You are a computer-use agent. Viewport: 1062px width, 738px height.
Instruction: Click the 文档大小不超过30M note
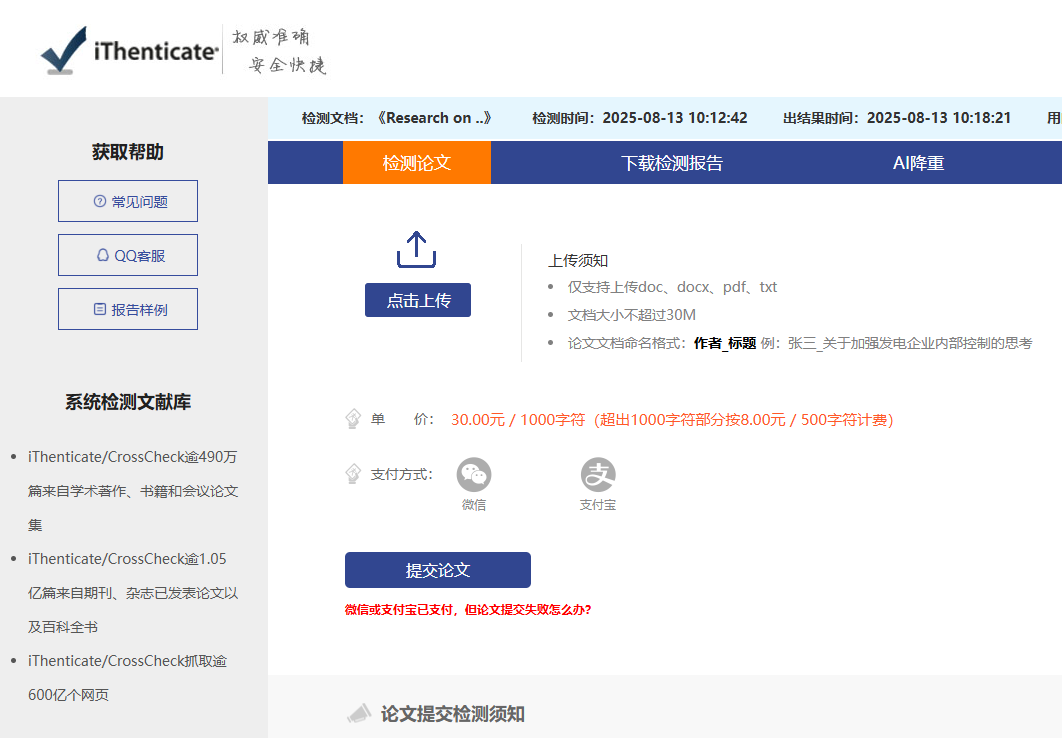tap(631, 315)
